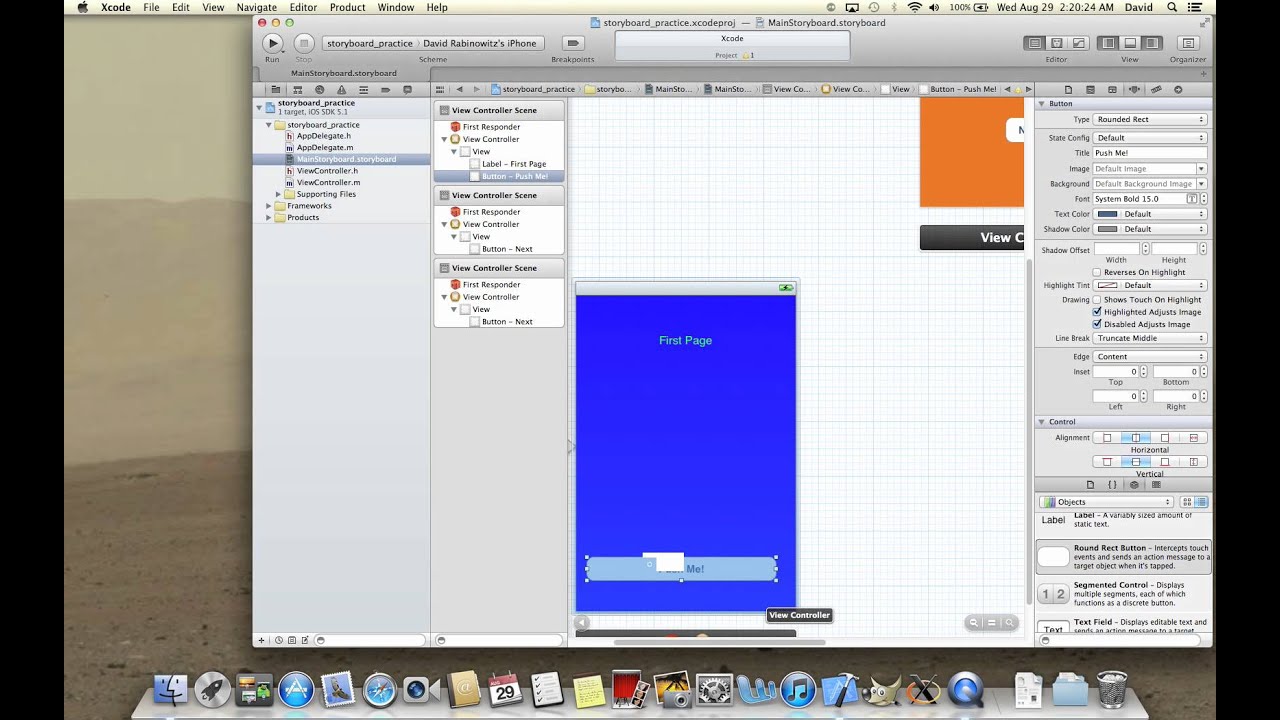1280x720 pixels.
Task: Set vertical alignment to center
Action: point(1136,462)
